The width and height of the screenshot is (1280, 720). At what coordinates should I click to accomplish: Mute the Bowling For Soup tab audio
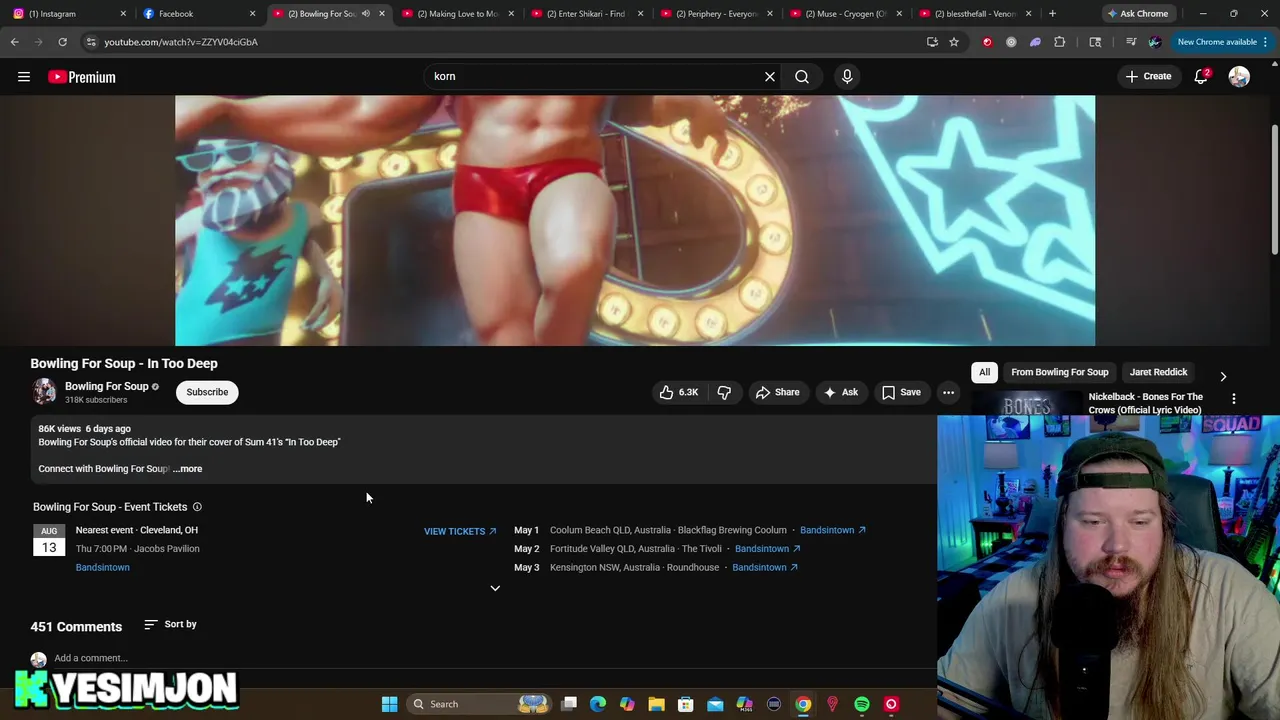365,14
